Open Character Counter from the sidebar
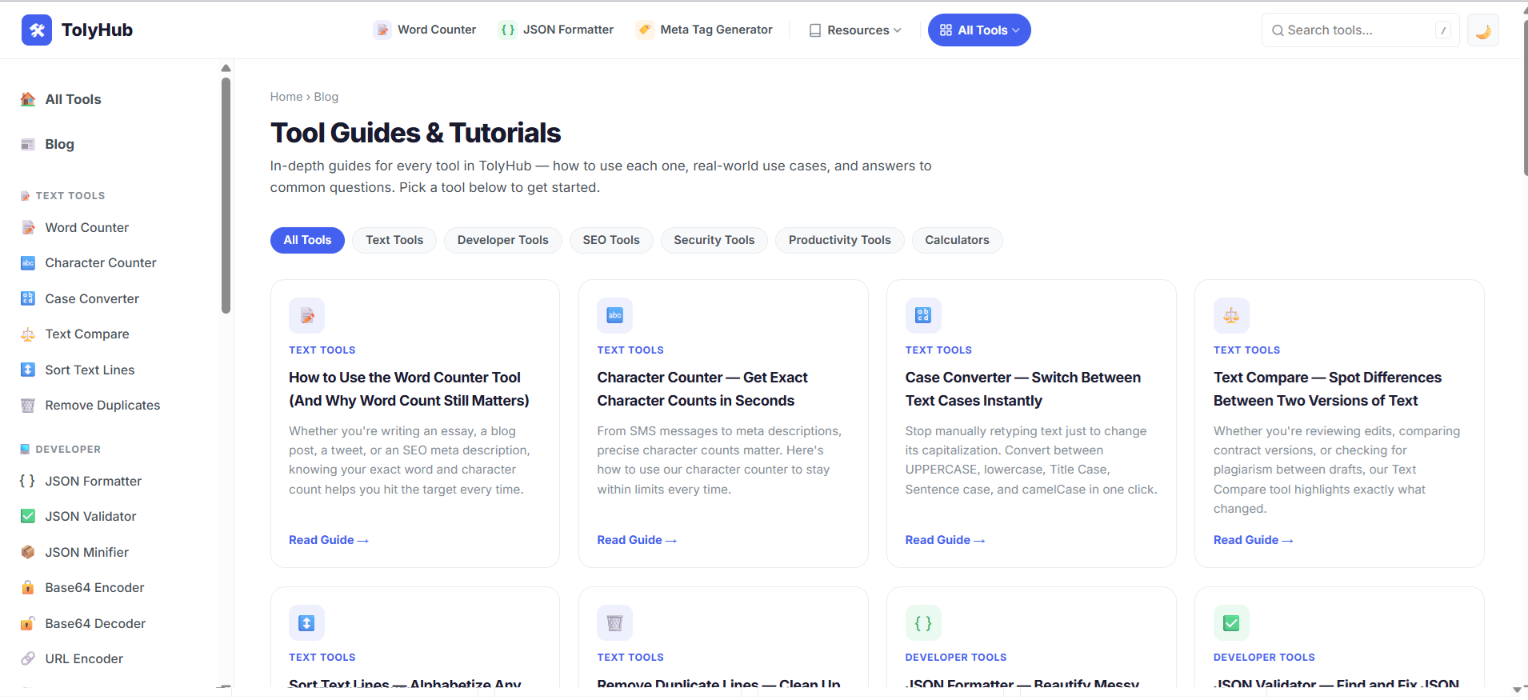Image resolution: width=1528 pixels, height=700 pixels. pos(101,263)
